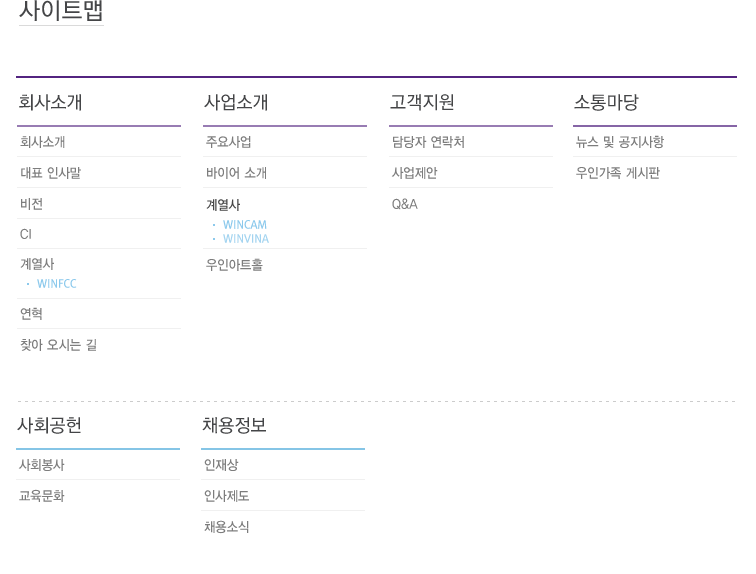Click the 사업제안 link
The image size is (756, 574).
pos(414,173)
